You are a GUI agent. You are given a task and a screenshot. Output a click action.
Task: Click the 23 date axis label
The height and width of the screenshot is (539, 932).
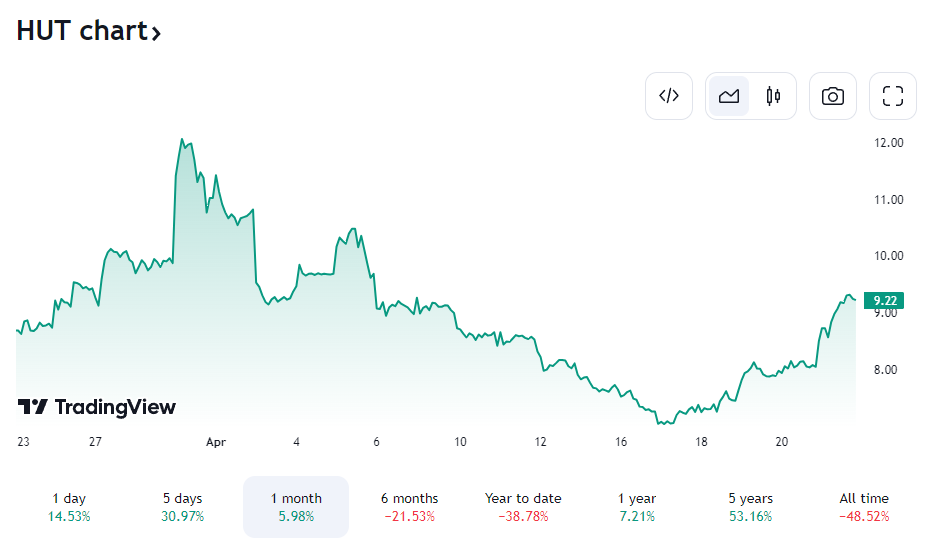point(23,442)
